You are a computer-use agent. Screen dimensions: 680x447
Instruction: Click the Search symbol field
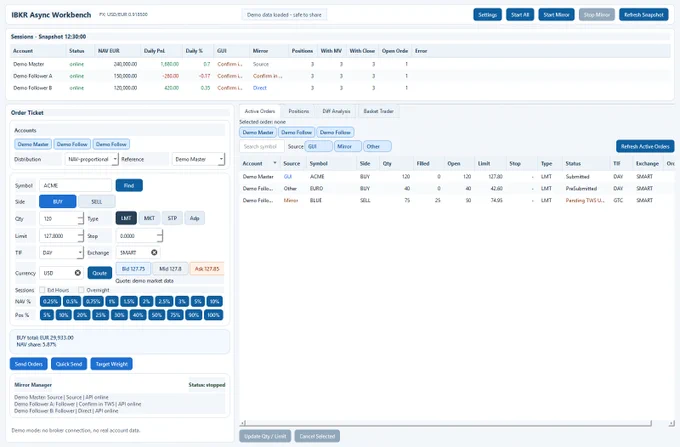[x=262, y=146]
